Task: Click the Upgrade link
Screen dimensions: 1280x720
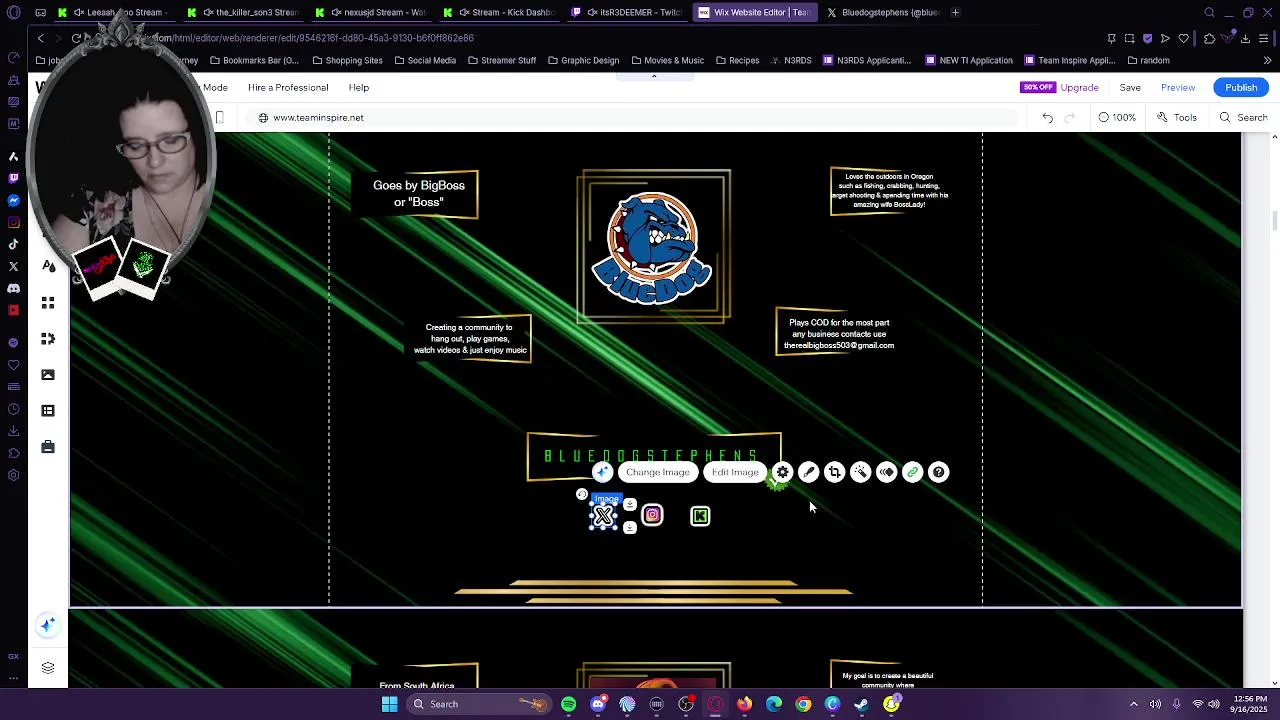Action: 1080,87
